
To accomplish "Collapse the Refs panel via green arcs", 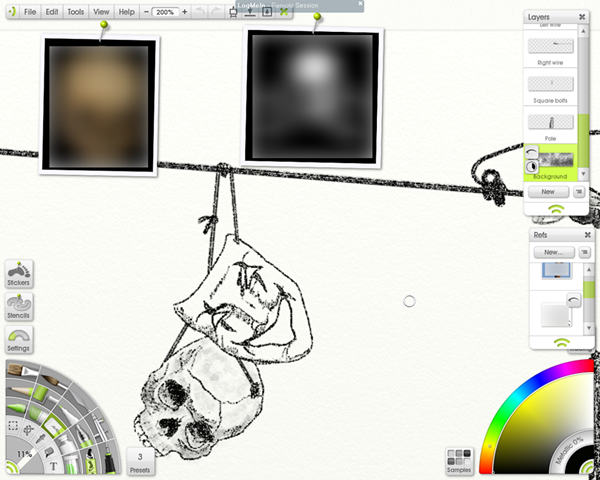I will [x=561, y=343].
